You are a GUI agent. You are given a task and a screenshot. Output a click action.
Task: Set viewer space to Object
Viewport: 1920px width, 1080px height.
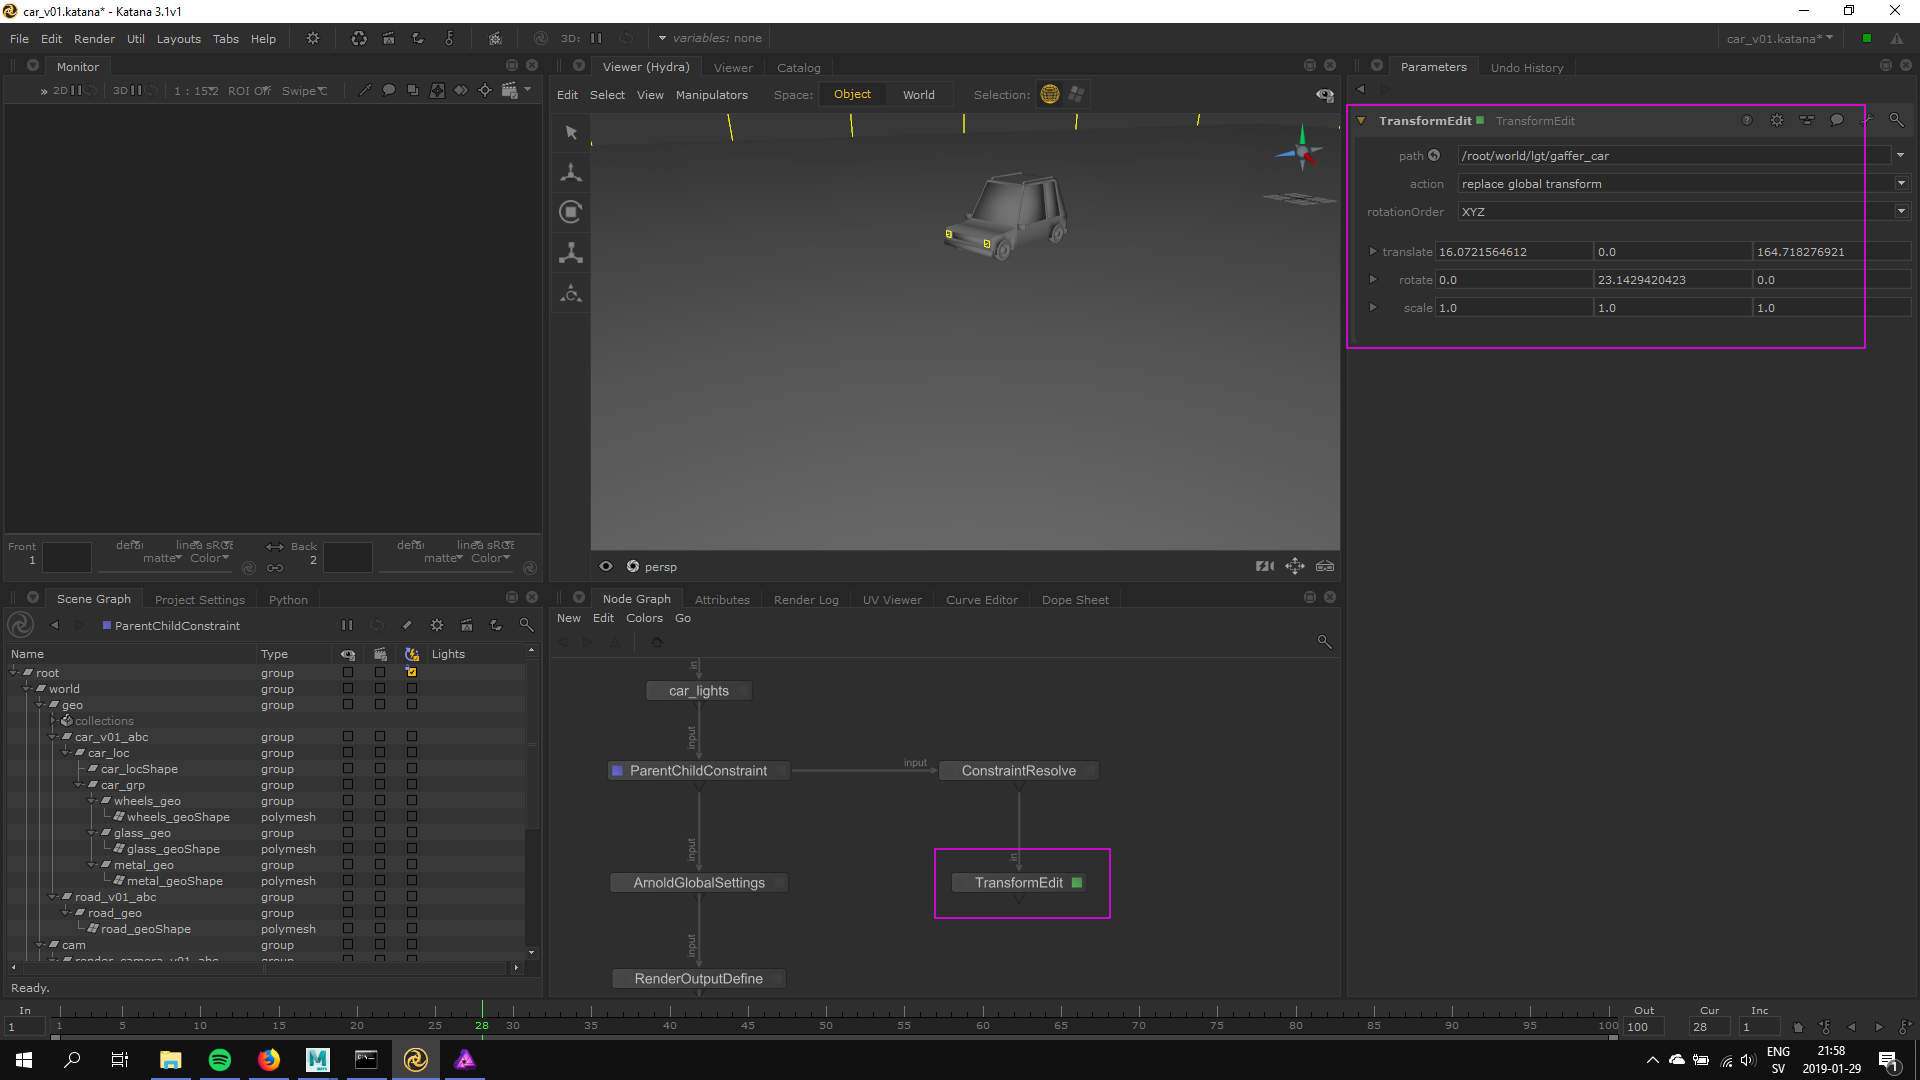point(853,94)
